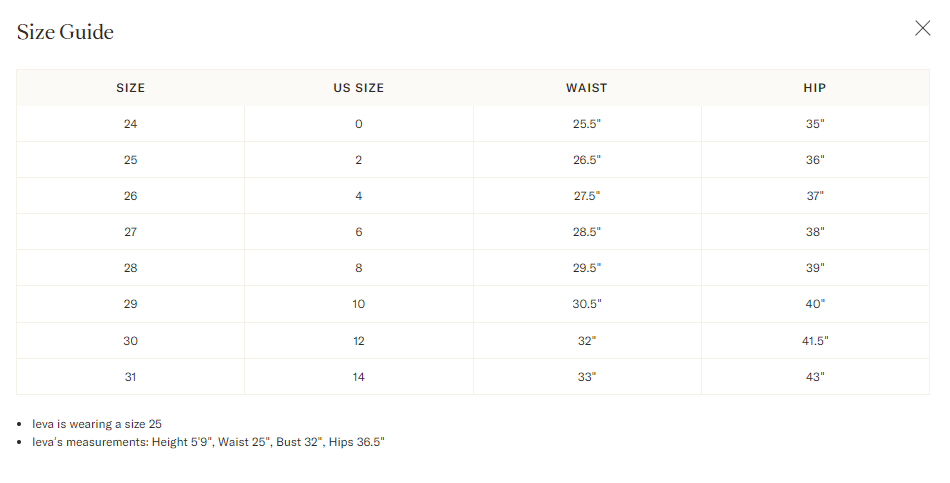Click the US size 4 cell
This screenshot has width=950, height=483.
(x=359, y=196)
